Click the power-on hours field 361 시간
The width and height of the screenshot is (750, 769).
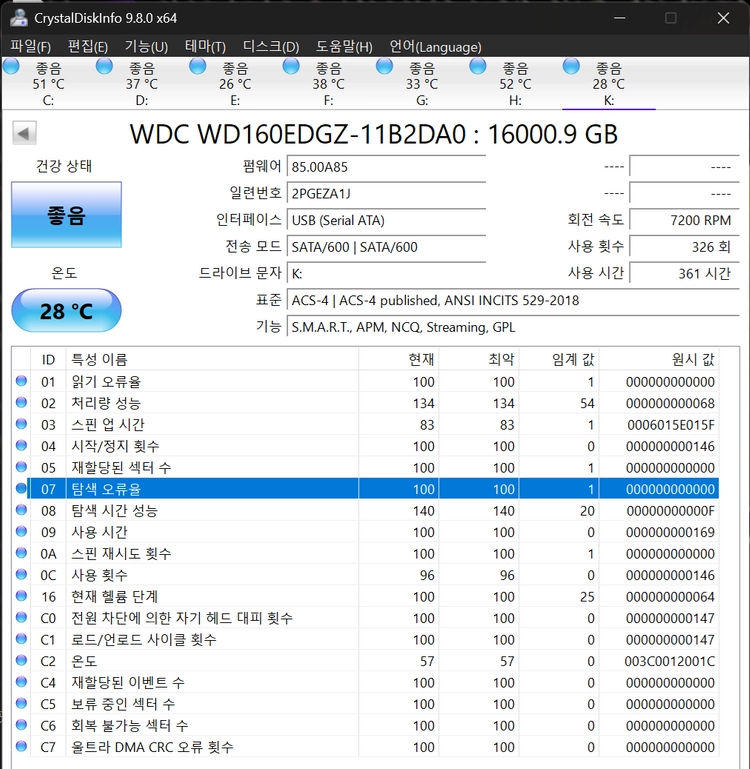[x=684, y=273]
